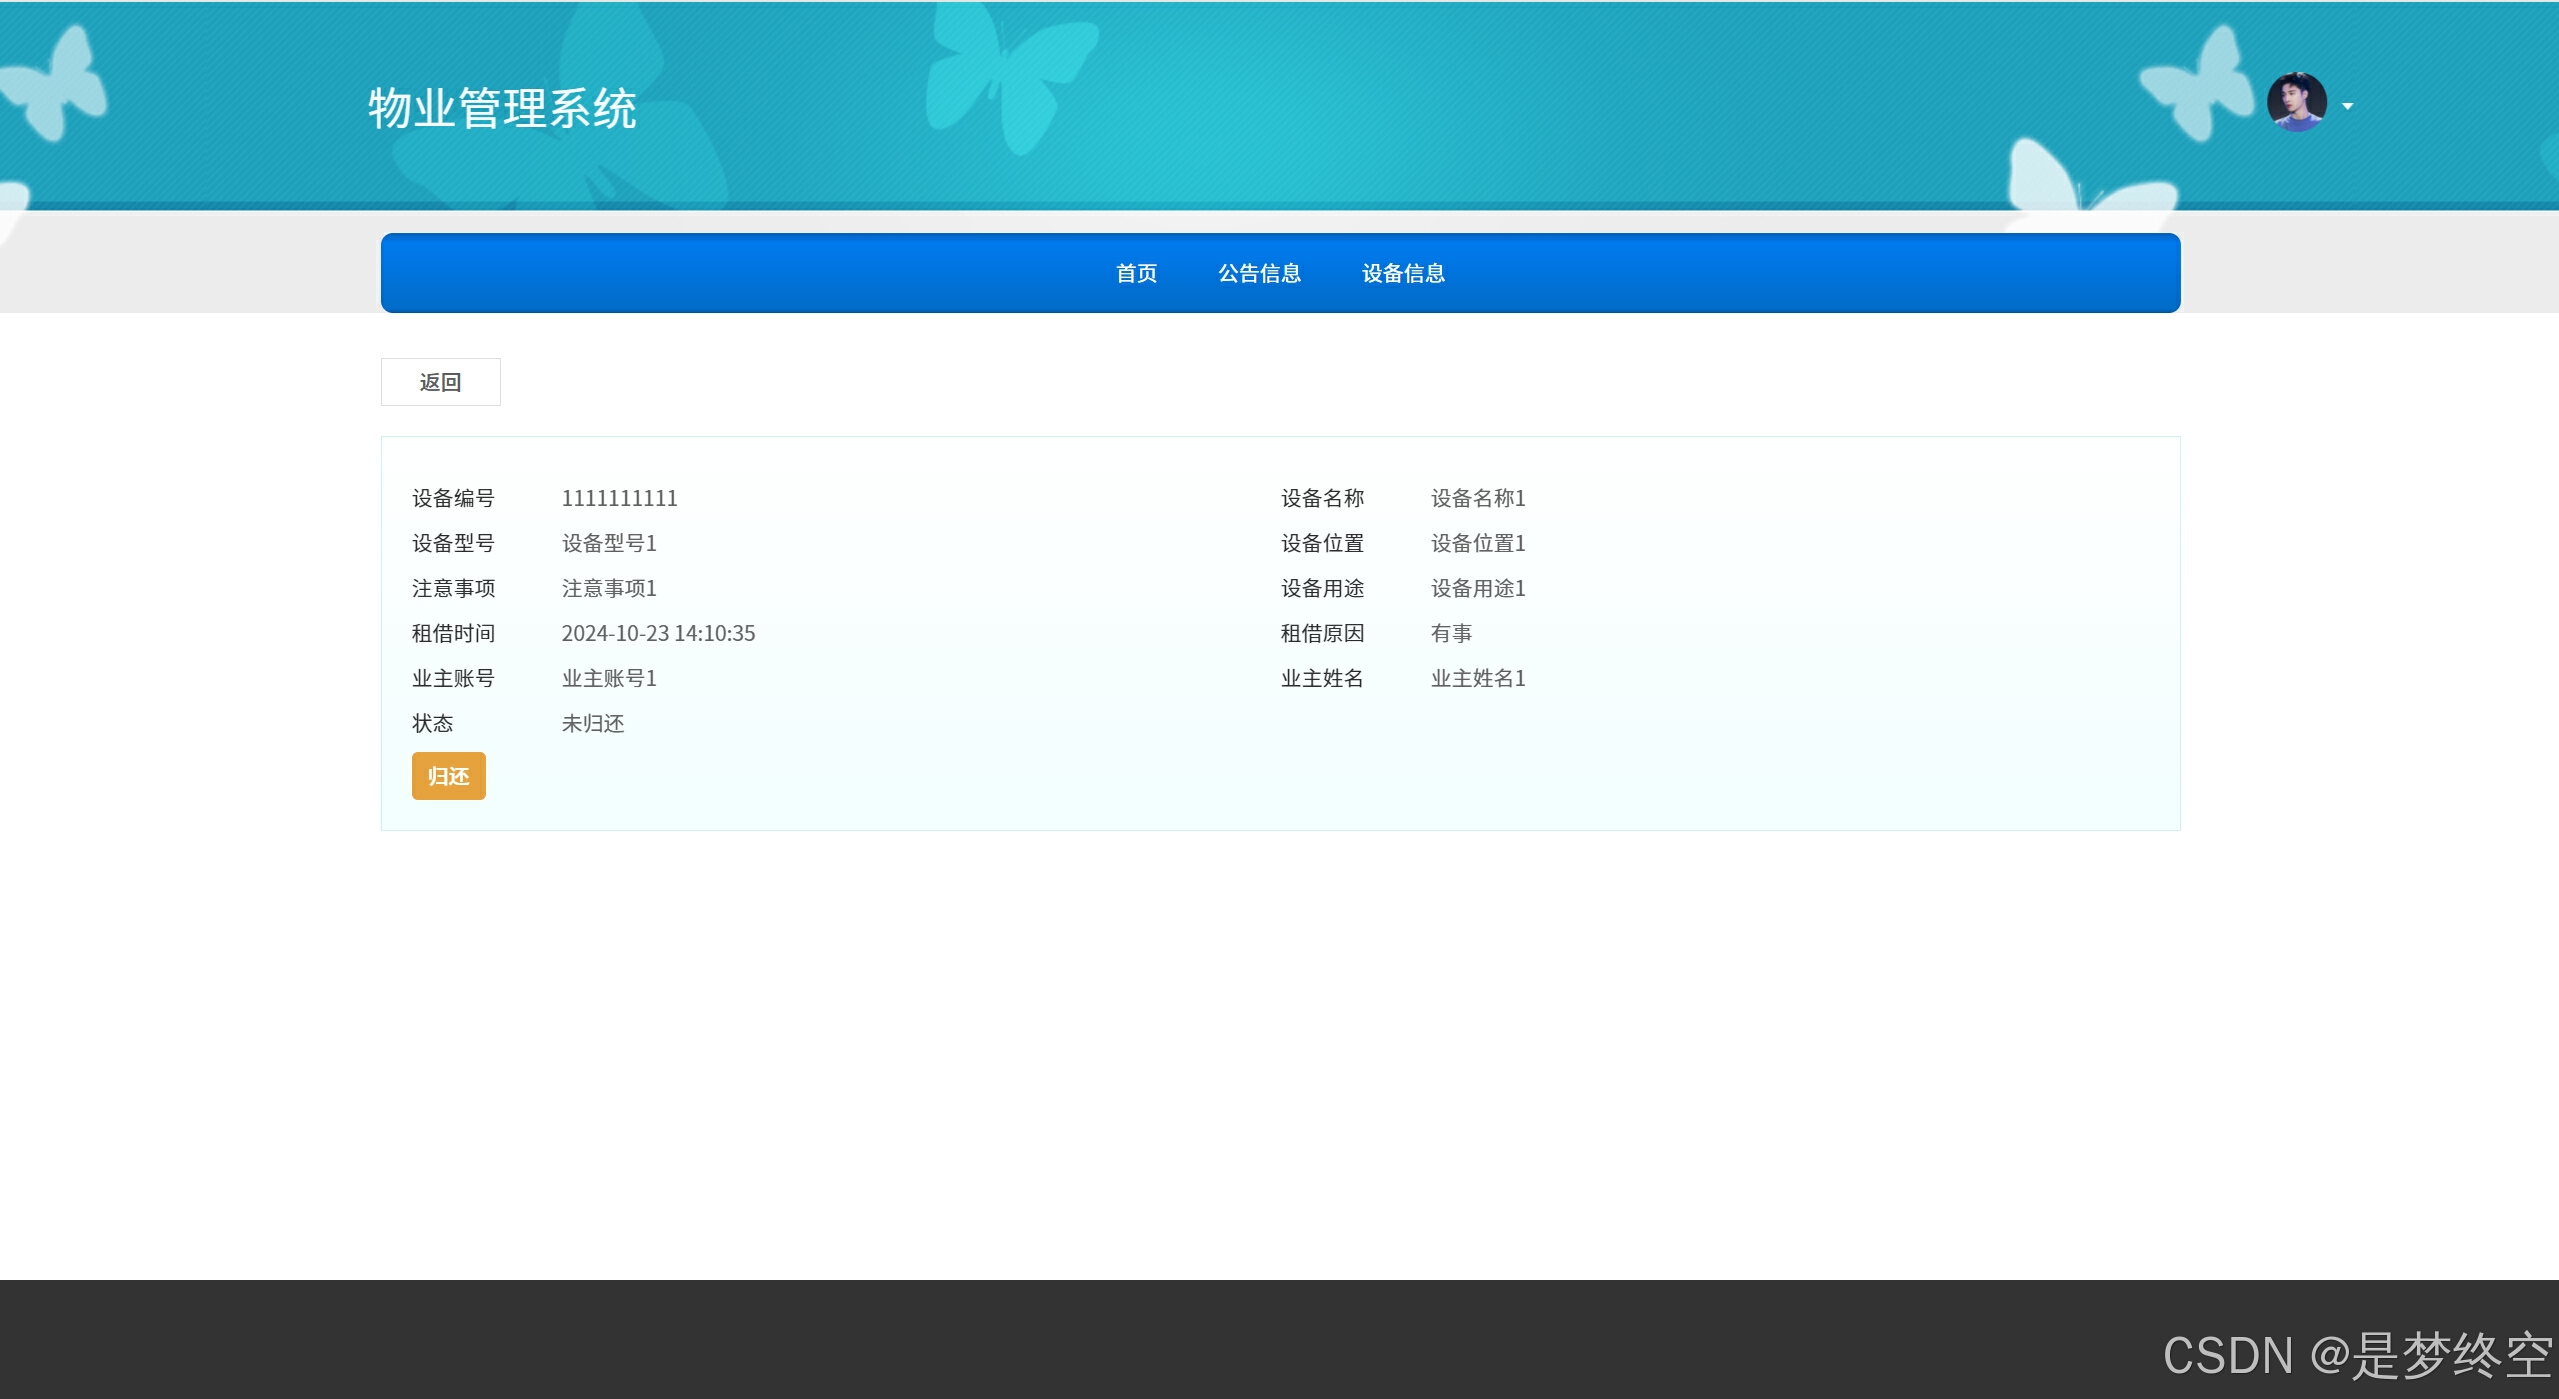Click the 物业管理系统 site title

coord(502,108)
